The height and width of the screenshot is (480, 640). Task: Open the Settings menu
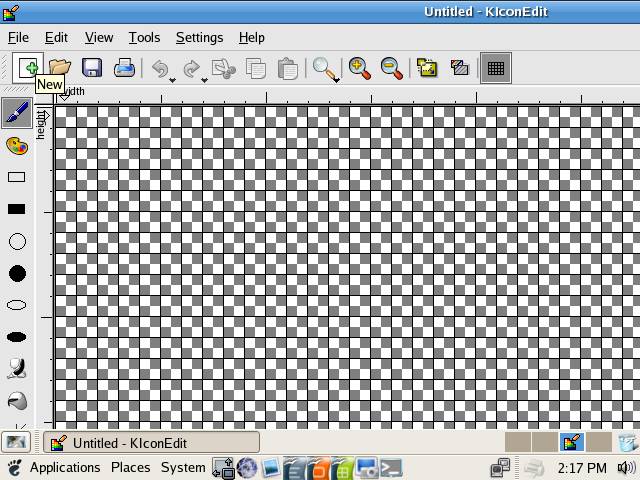click(199, 37)
